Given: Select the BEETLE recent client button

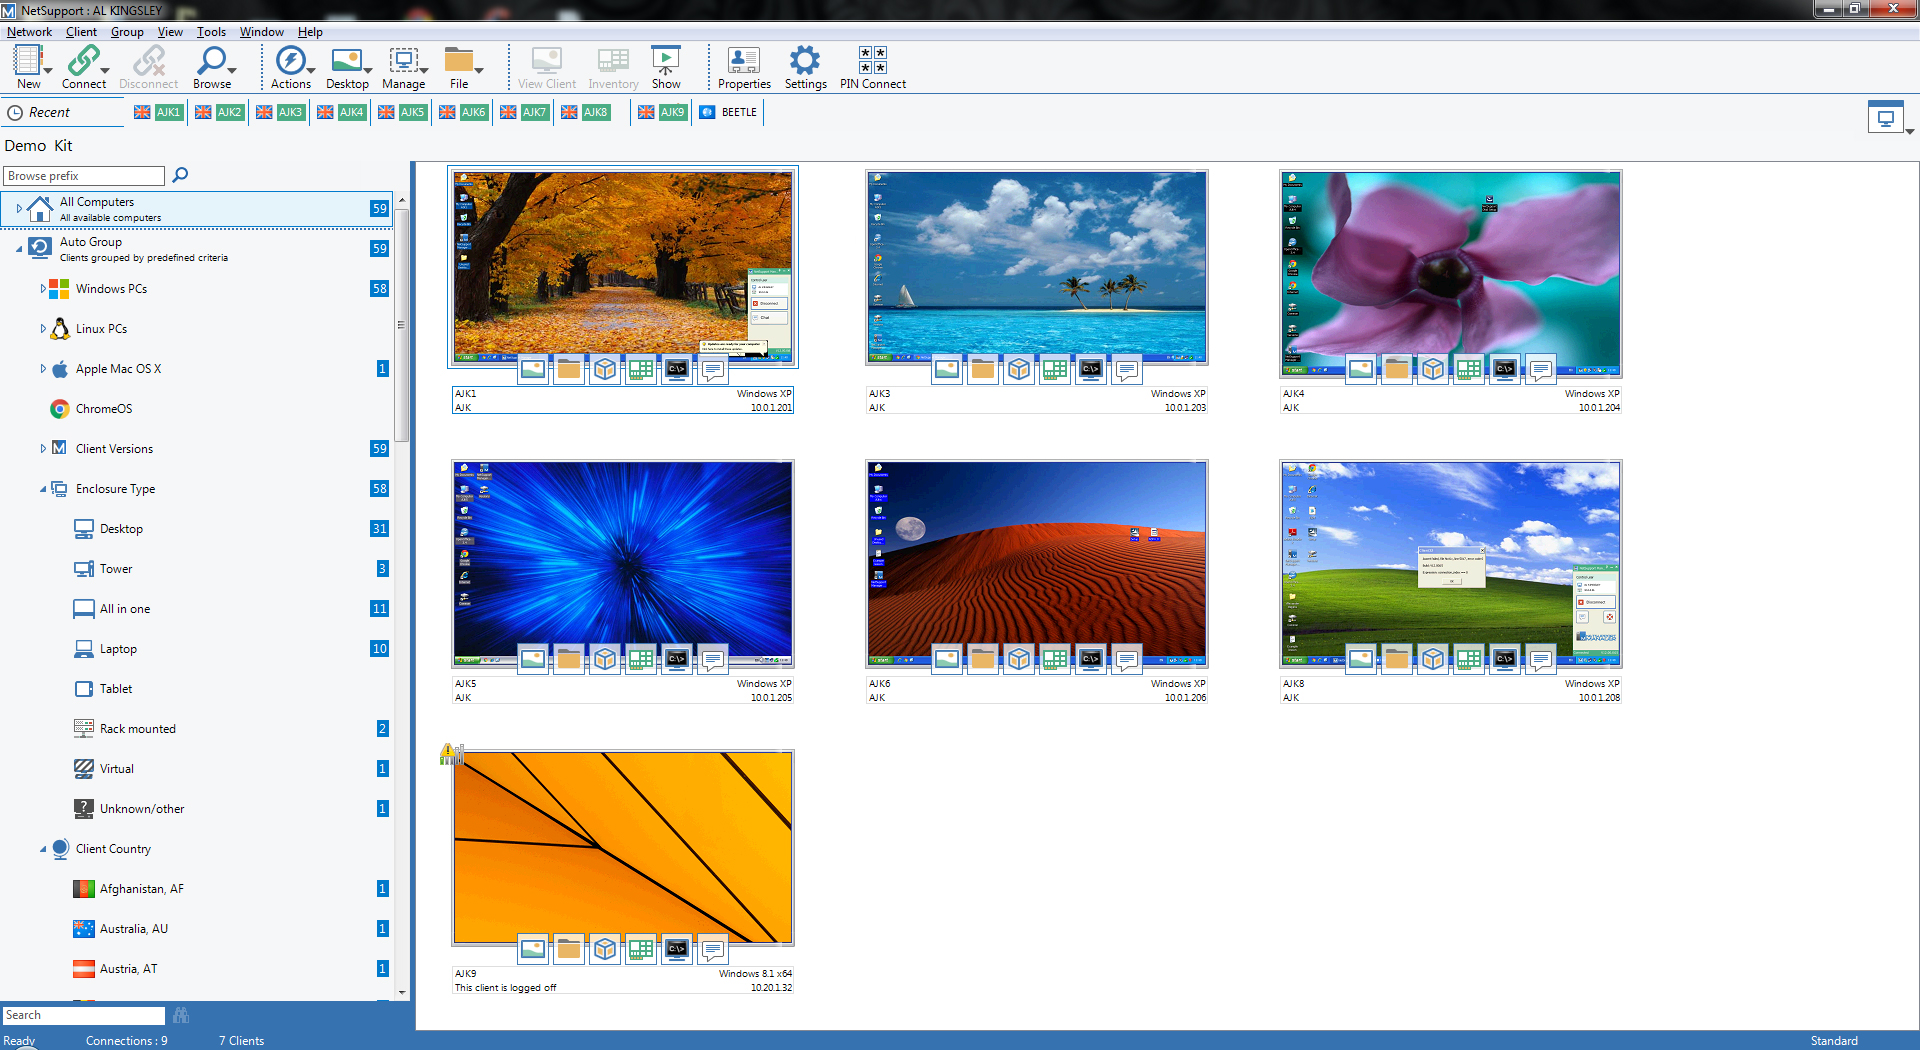Looking at the screenshot, I should click(x=730, y=112).
